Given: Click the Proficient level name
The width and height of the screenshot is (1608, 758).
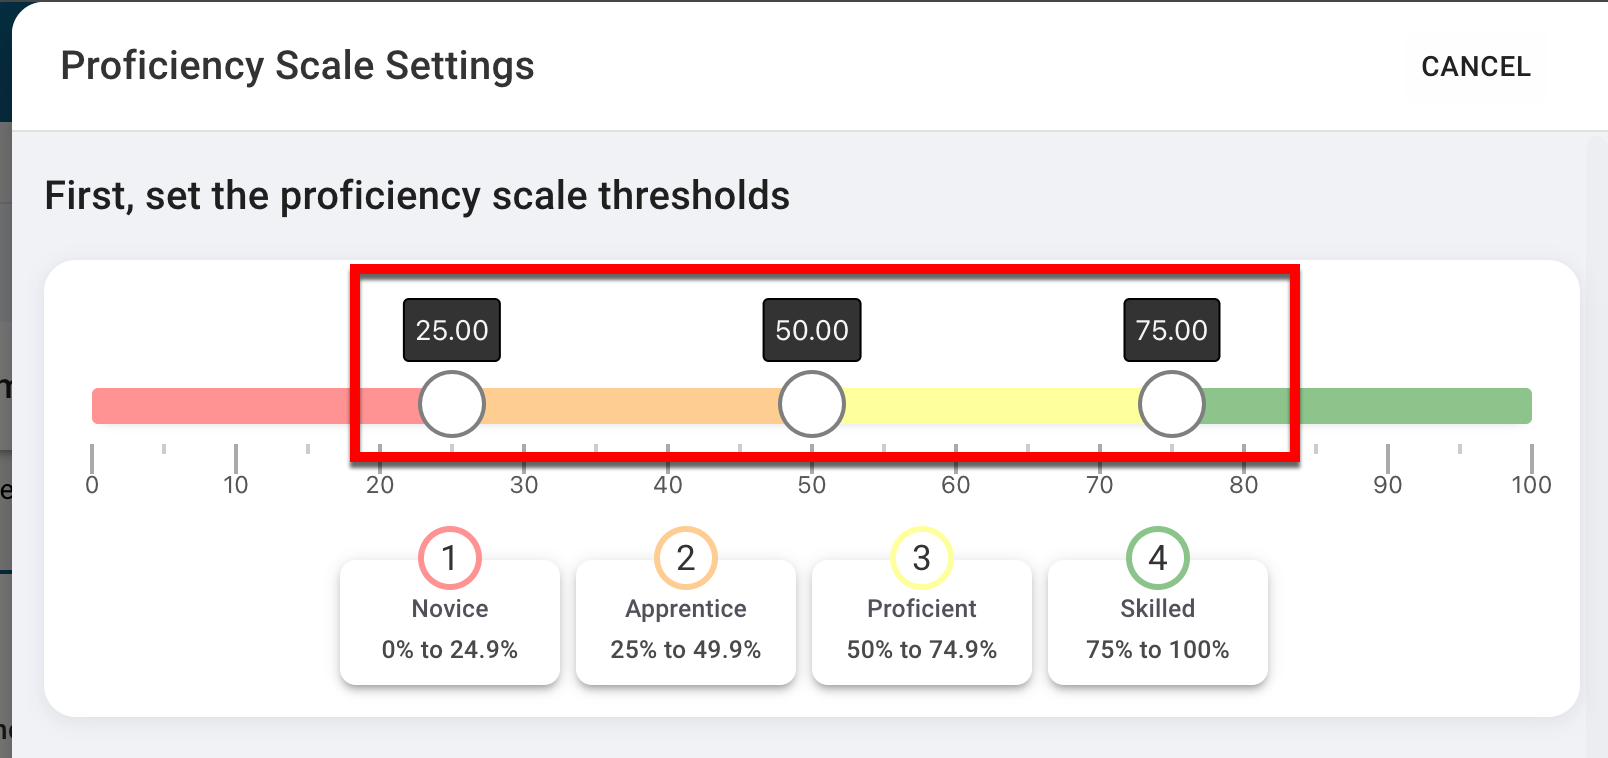Looking at the screenshot, I should pyautogui.click(x=922, y=609).
